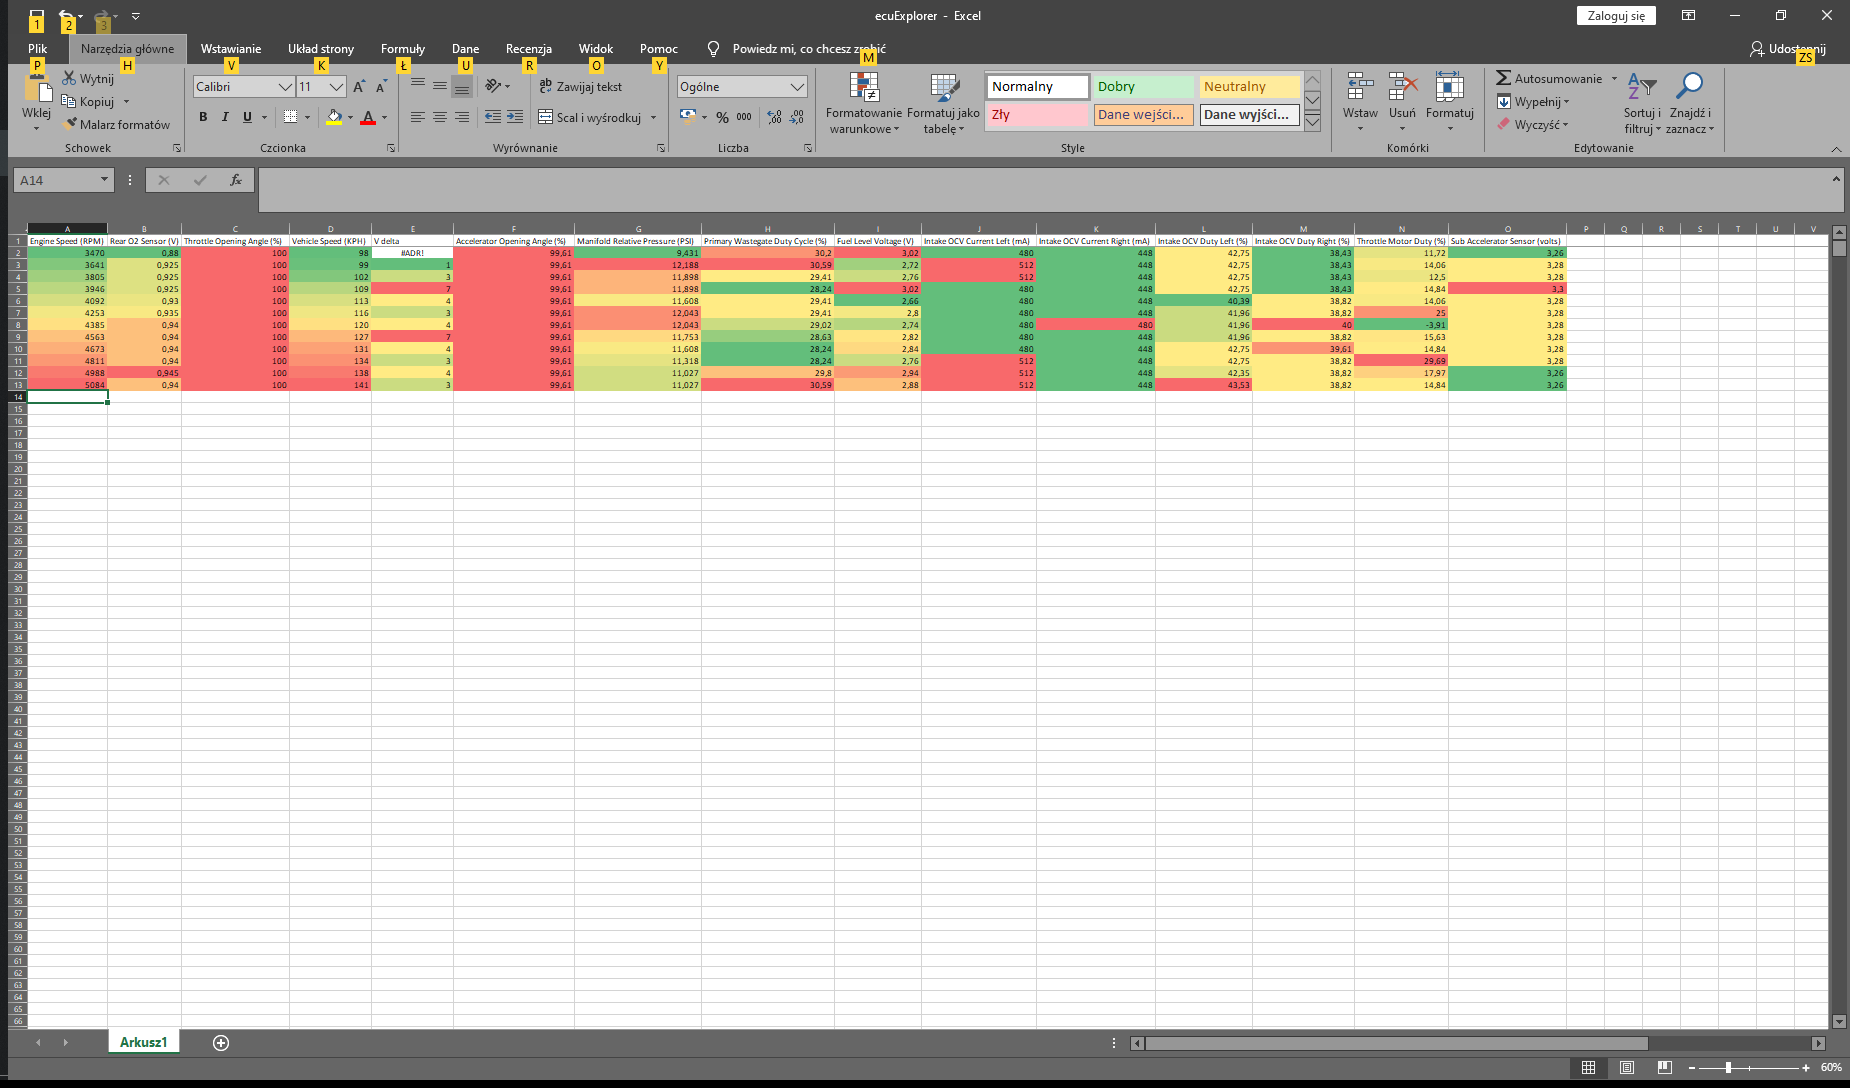Open the Formuły ribbon tab
The image size is (1850, 1088).
[402, 49]
